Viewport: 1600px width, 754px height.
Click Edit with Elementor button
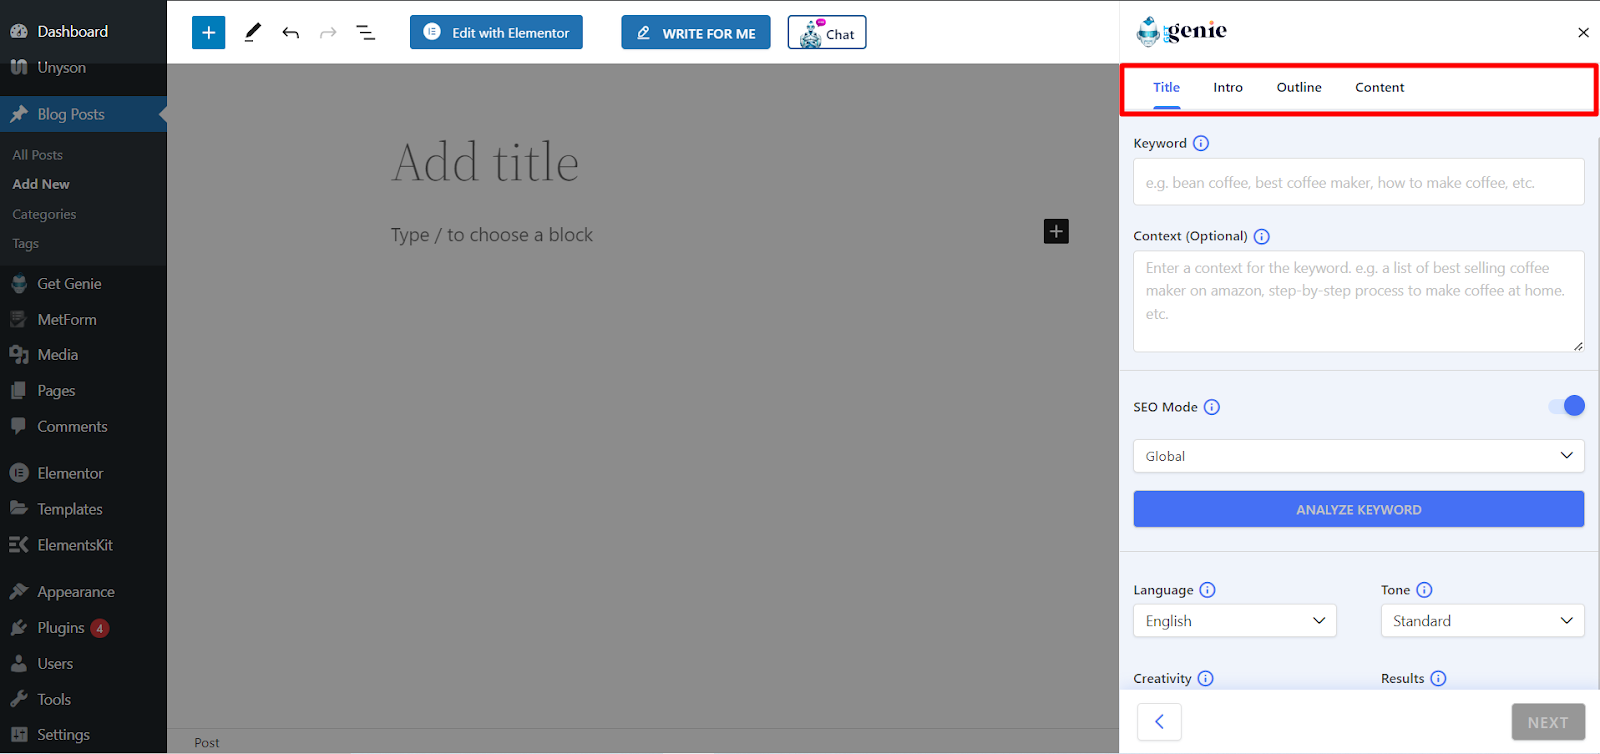496,32
